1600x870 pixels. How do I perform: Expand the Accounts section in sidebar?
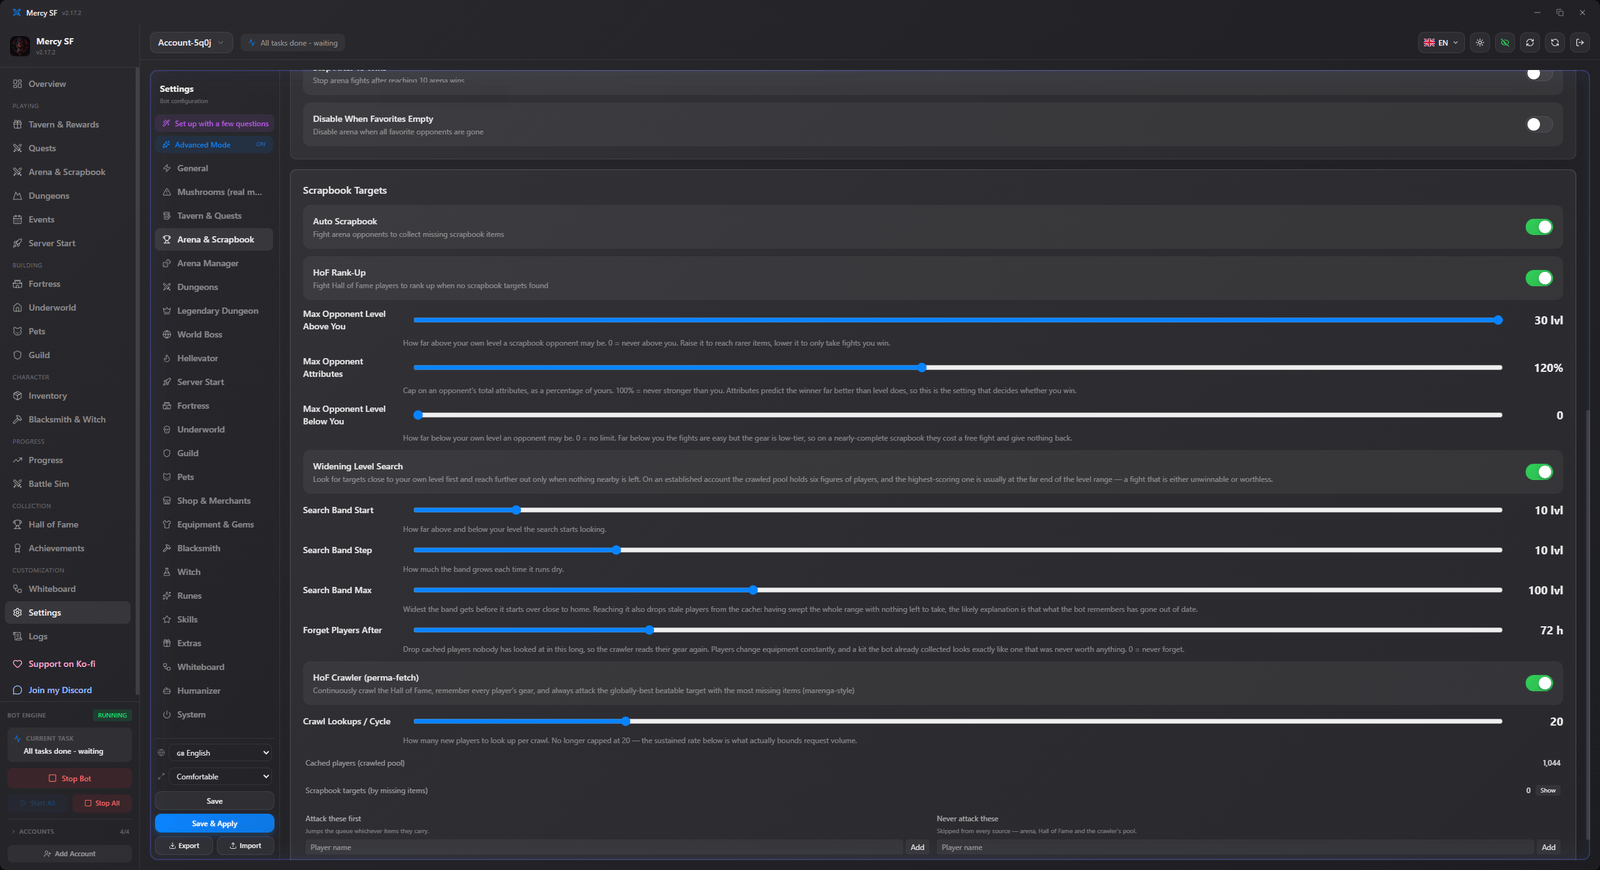(x=69, y=832)
